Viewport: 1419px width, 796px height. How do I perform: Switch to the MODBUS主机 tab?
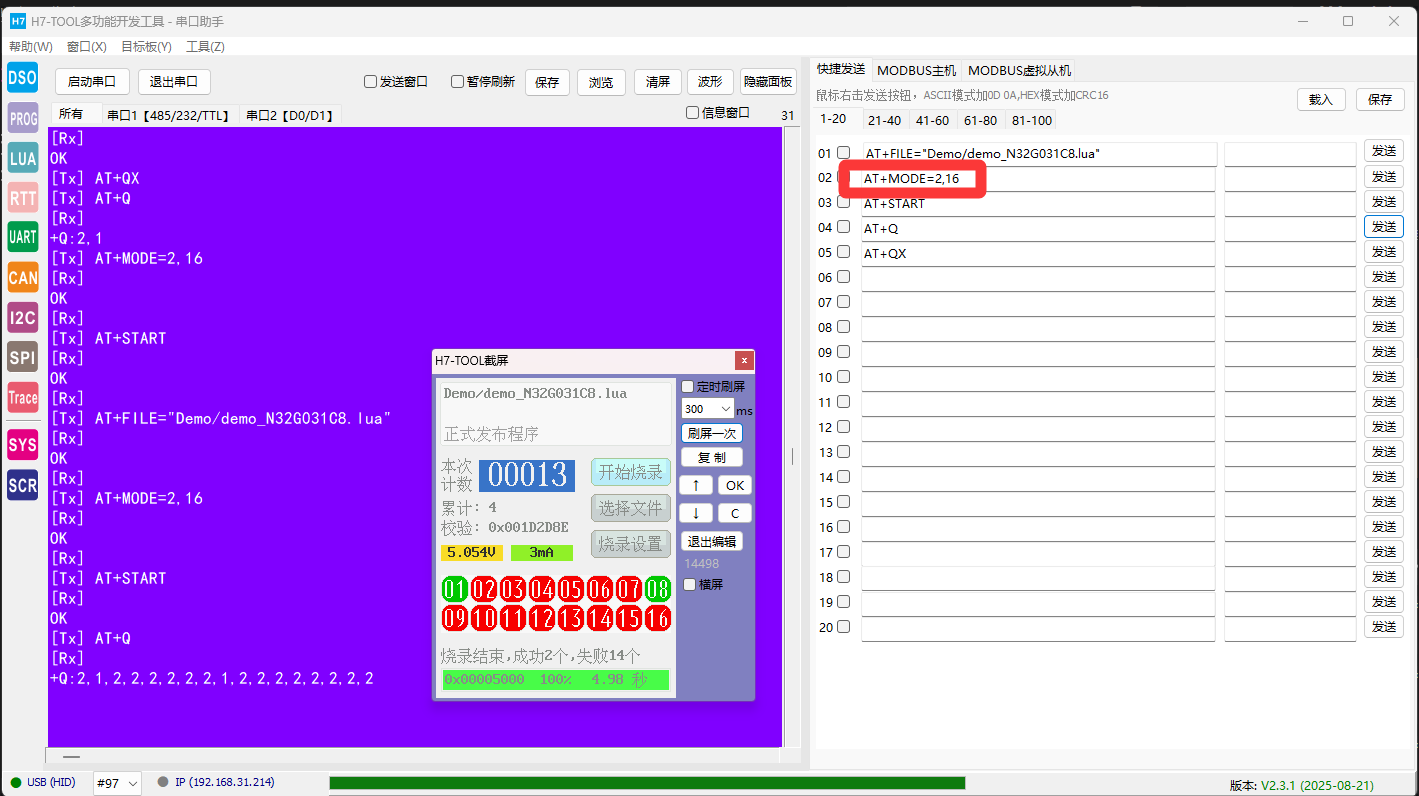tap(916, 70)
